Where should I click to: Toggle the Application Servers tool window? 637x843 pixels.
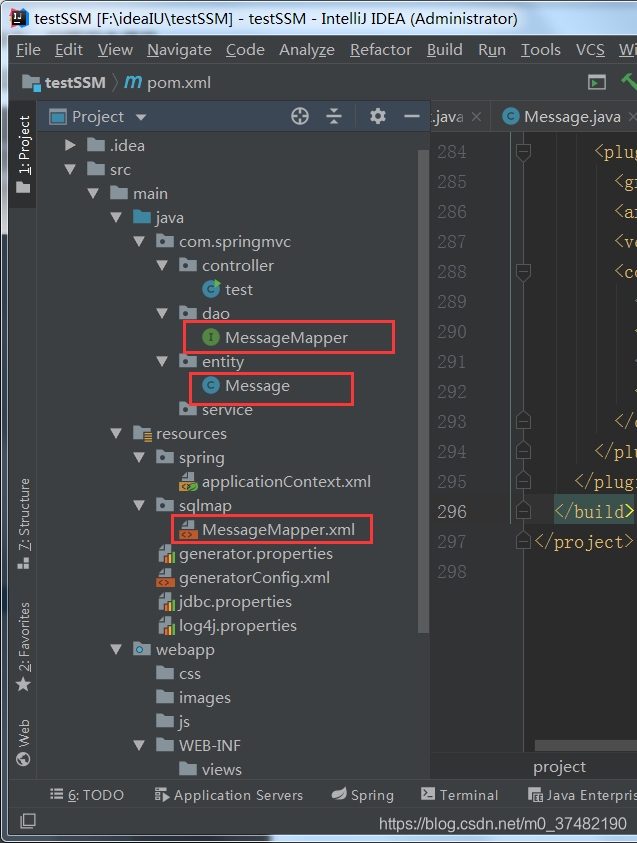point(228,795)
